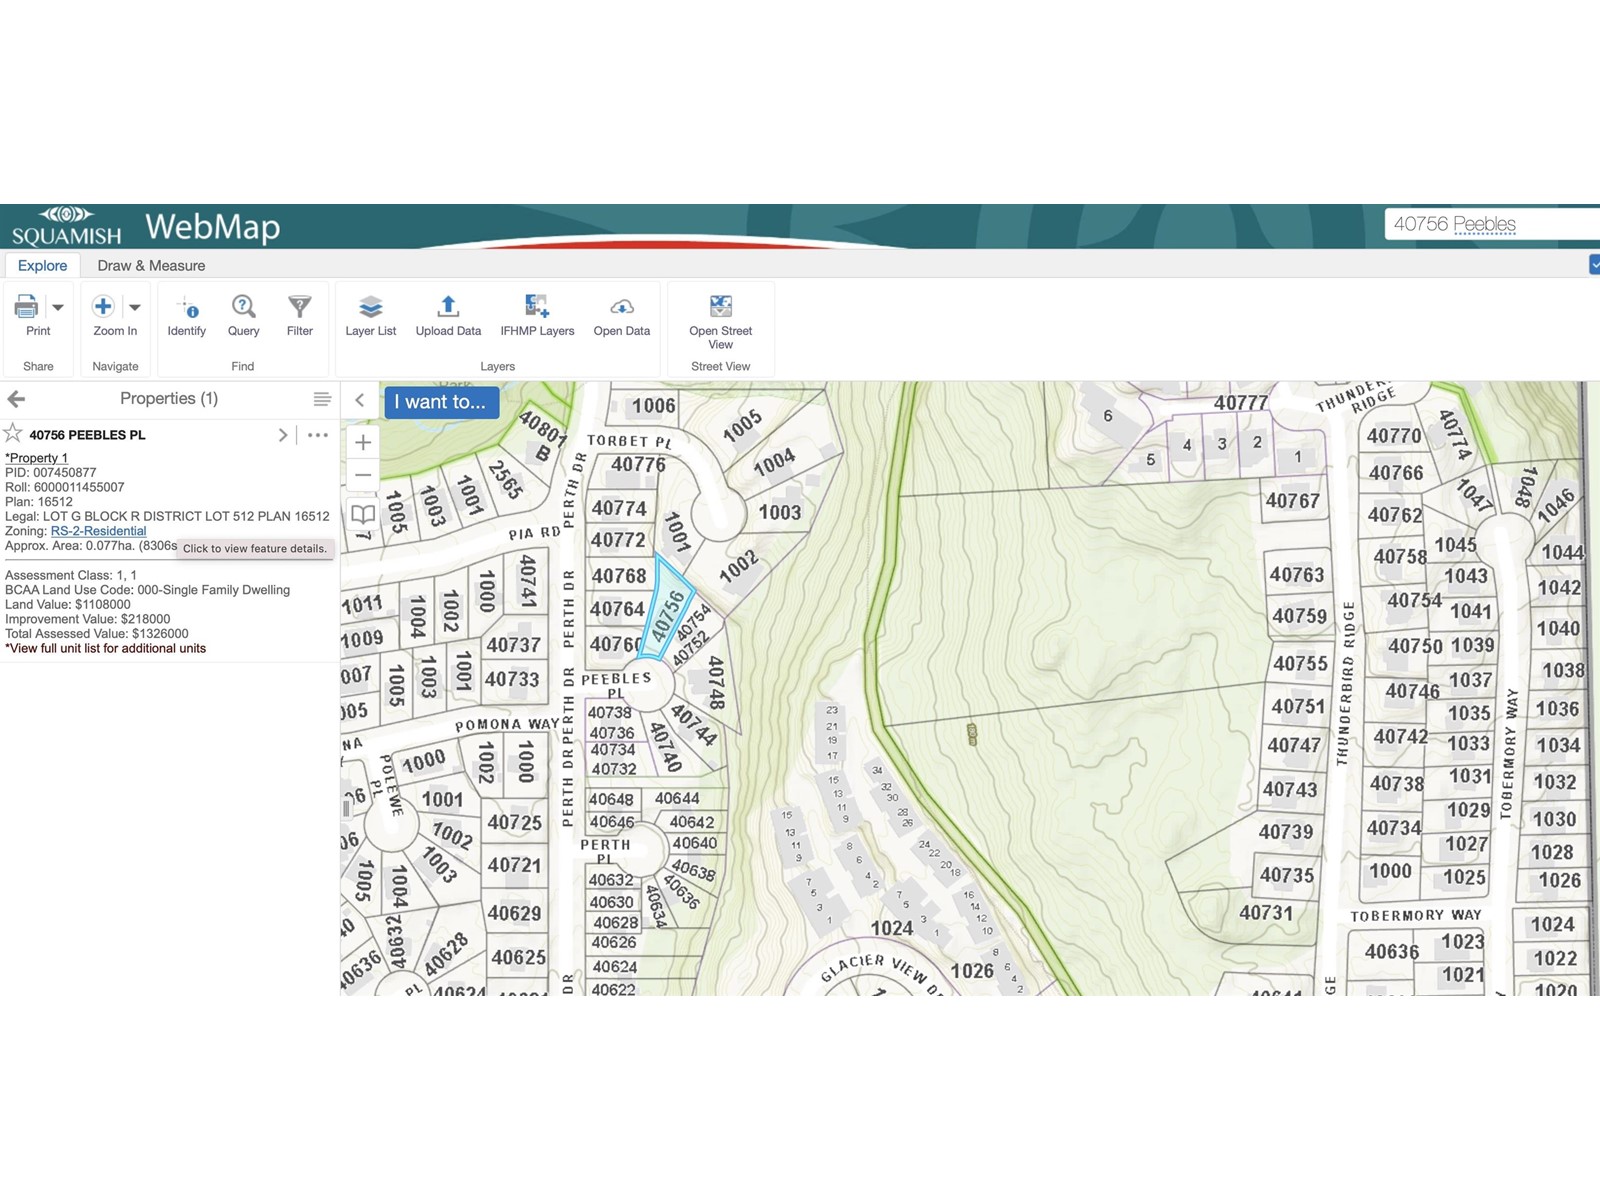Click the address search field

click(1490, 224)
